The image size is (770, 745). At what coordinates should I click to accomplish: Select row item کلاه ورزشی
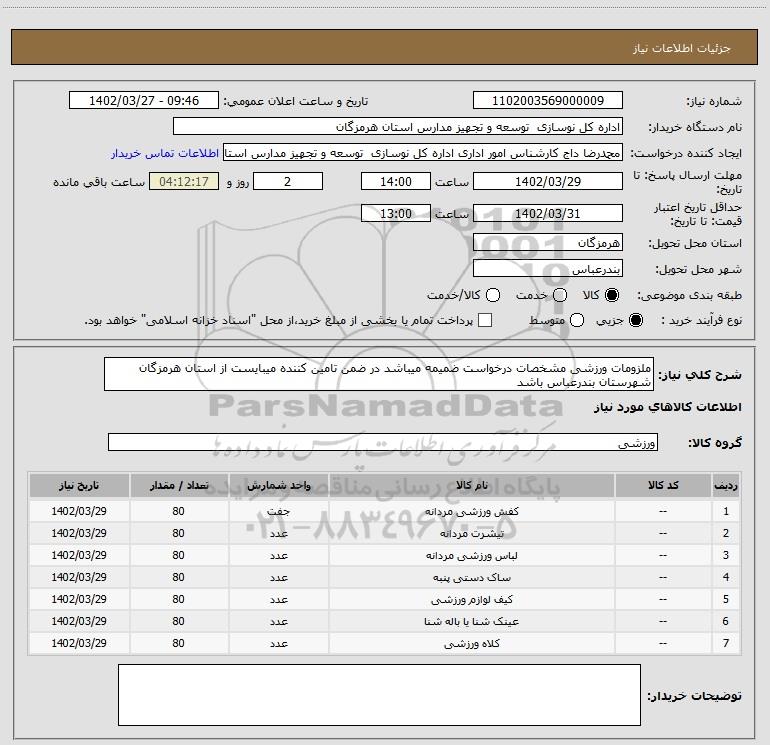pyautogui.click(x=471, y=643)
